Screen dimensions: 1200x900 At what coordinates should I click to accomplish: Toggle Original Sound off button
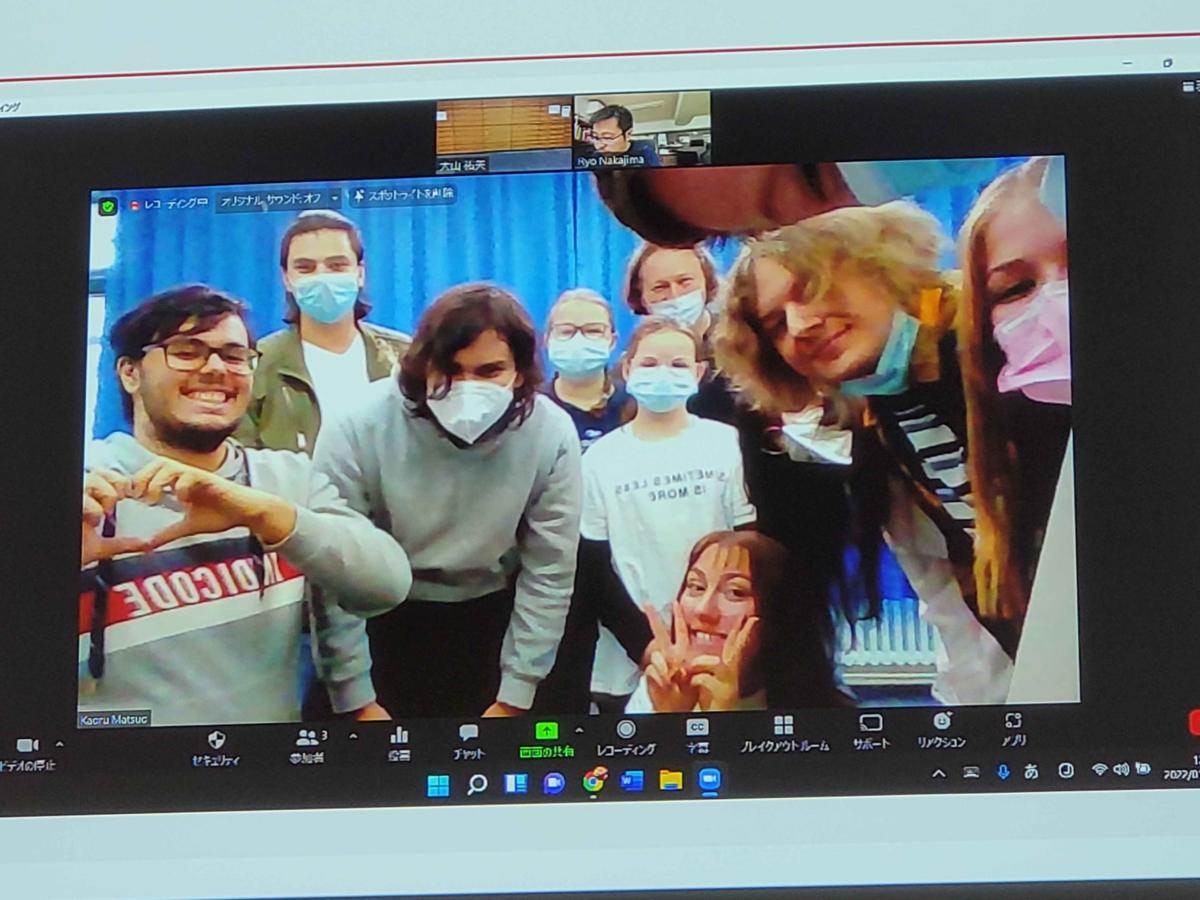pos(270,201)
